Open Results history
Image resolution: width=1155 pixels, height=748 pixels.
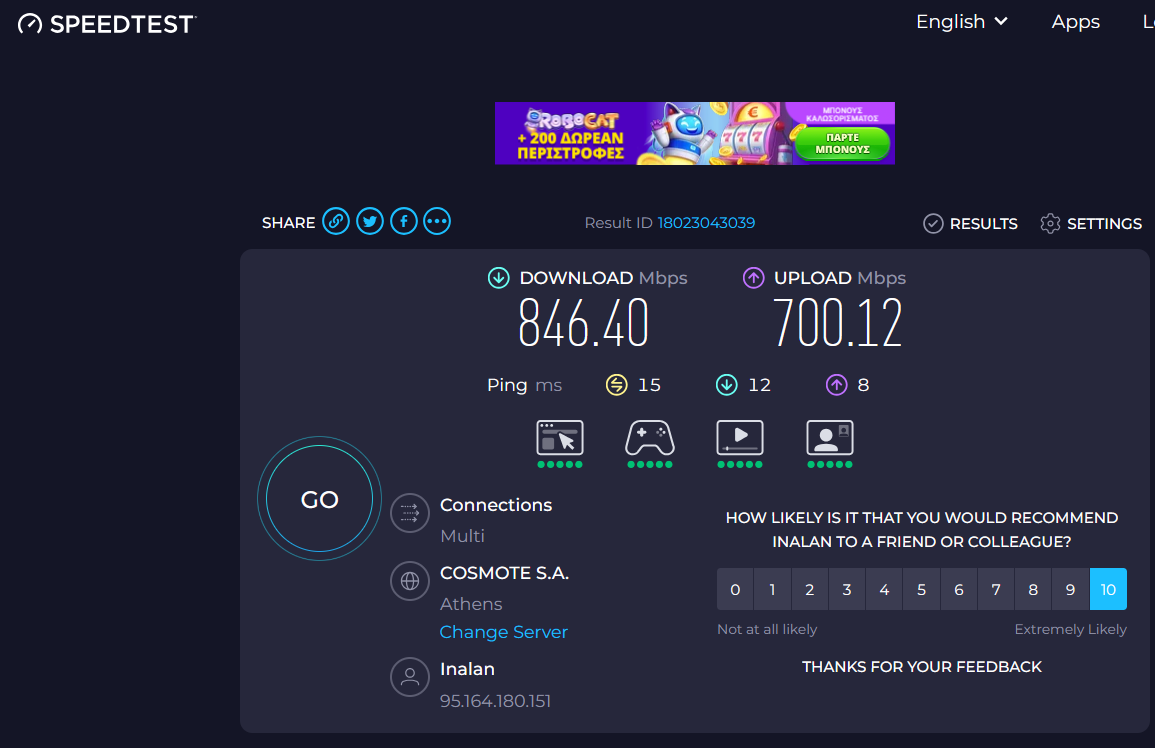[x=970, y=223]
